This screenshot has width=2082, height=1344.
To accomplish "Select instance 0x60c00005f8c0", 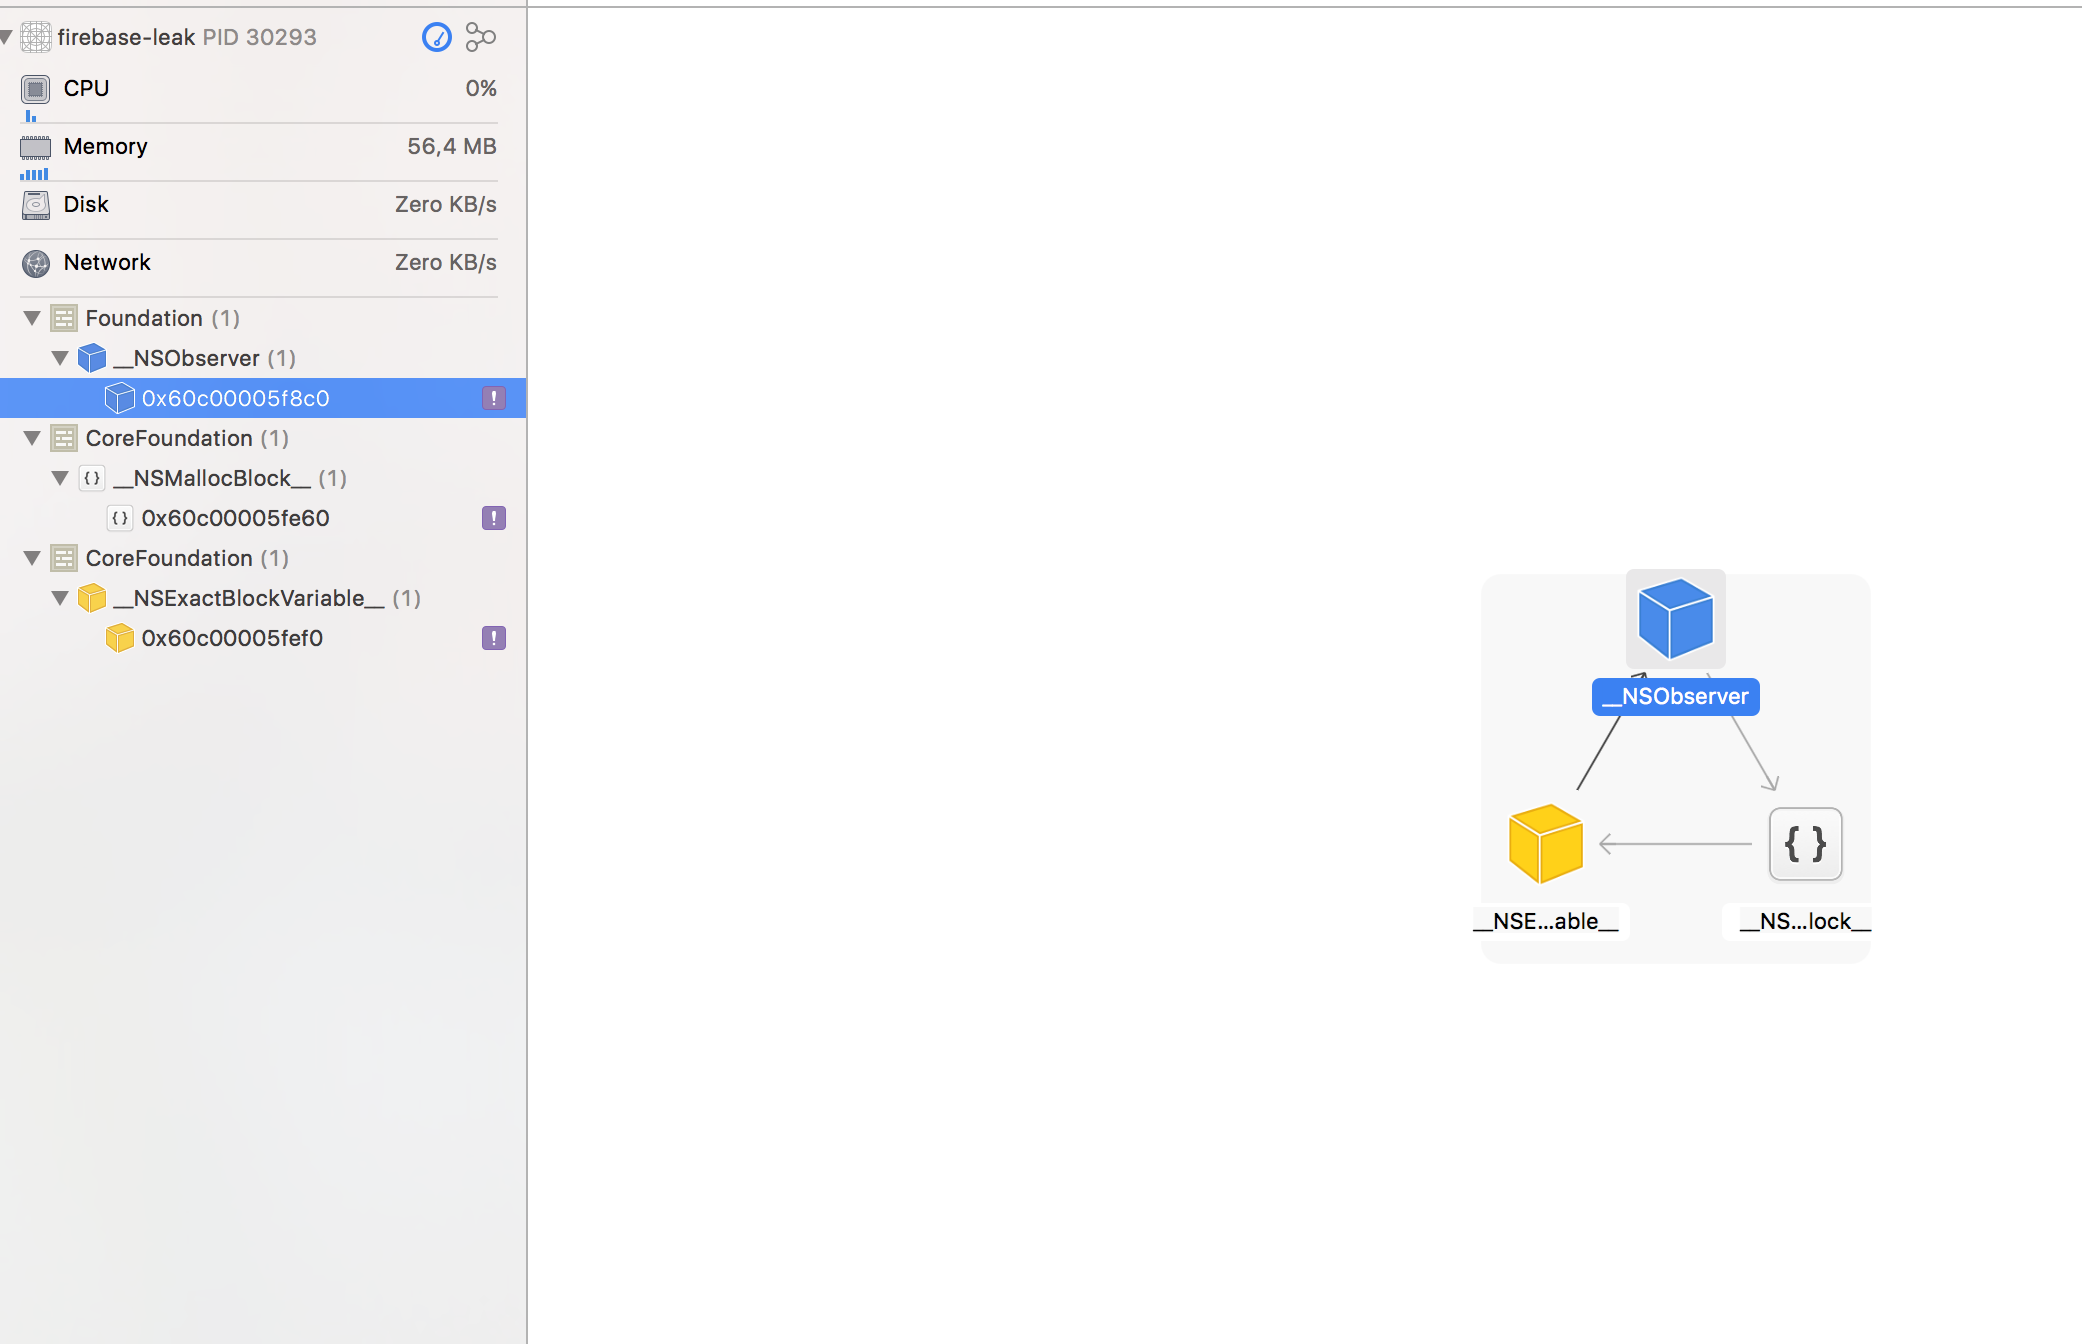I will tap(263, 398).
